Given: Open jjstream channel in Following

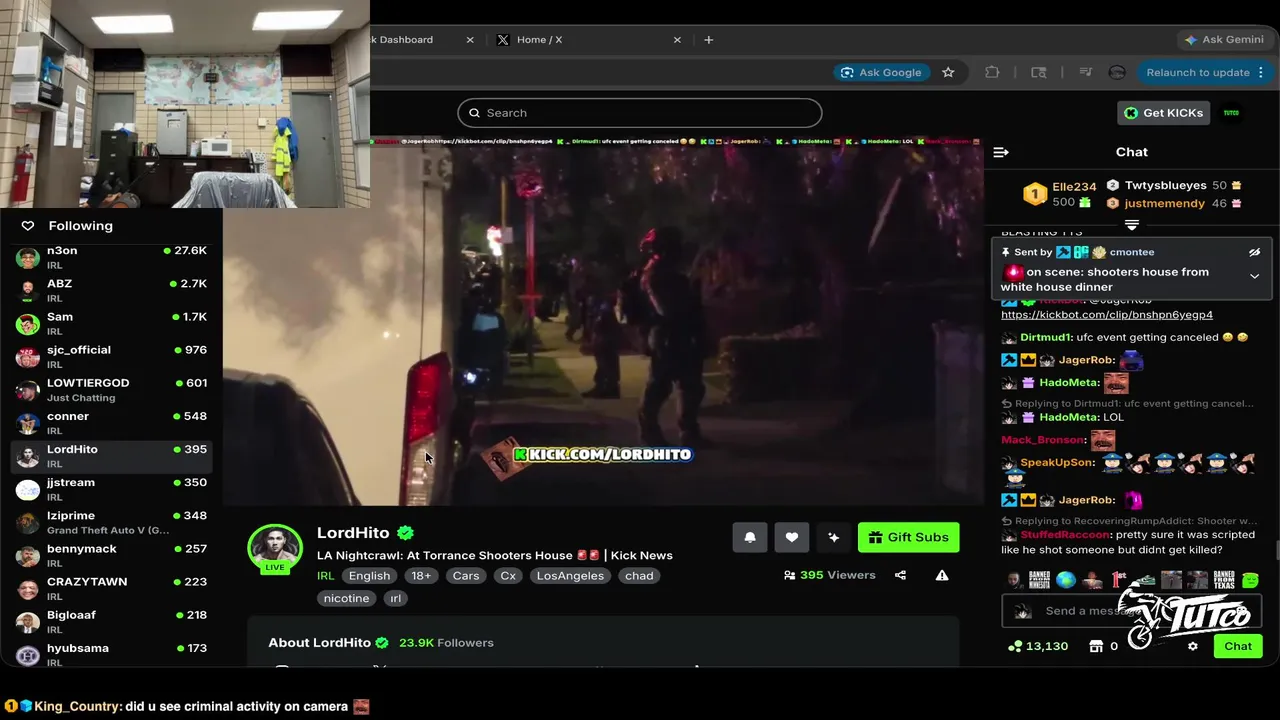Looking at the screenshot, I should tap(112, 489).
